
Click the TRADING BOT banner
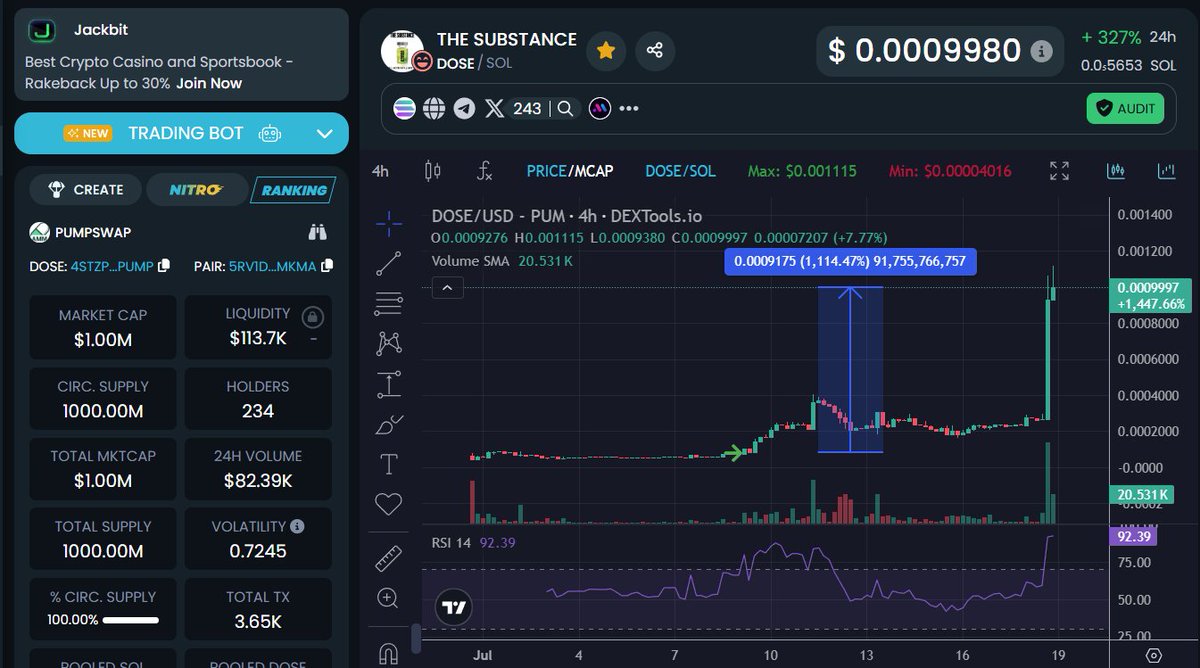[181, 133]
